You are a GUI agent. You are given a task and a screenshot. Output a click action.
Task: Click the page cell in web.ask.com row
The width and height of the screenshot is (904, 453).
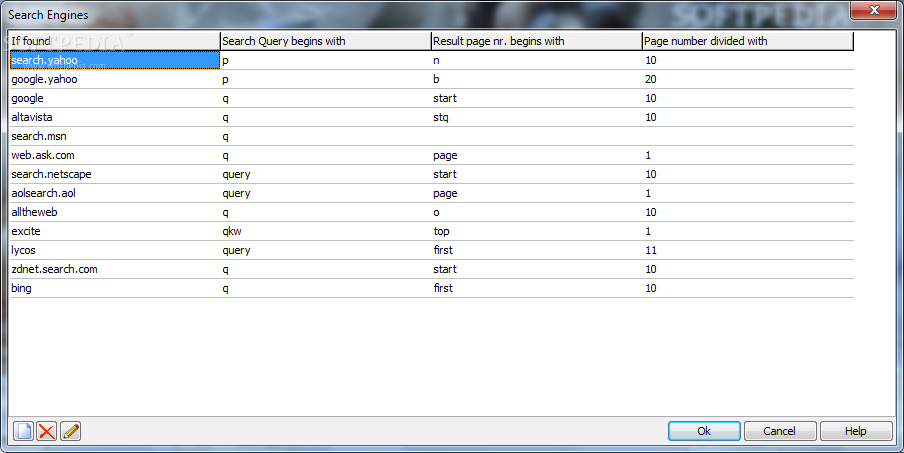click(537, 155)
